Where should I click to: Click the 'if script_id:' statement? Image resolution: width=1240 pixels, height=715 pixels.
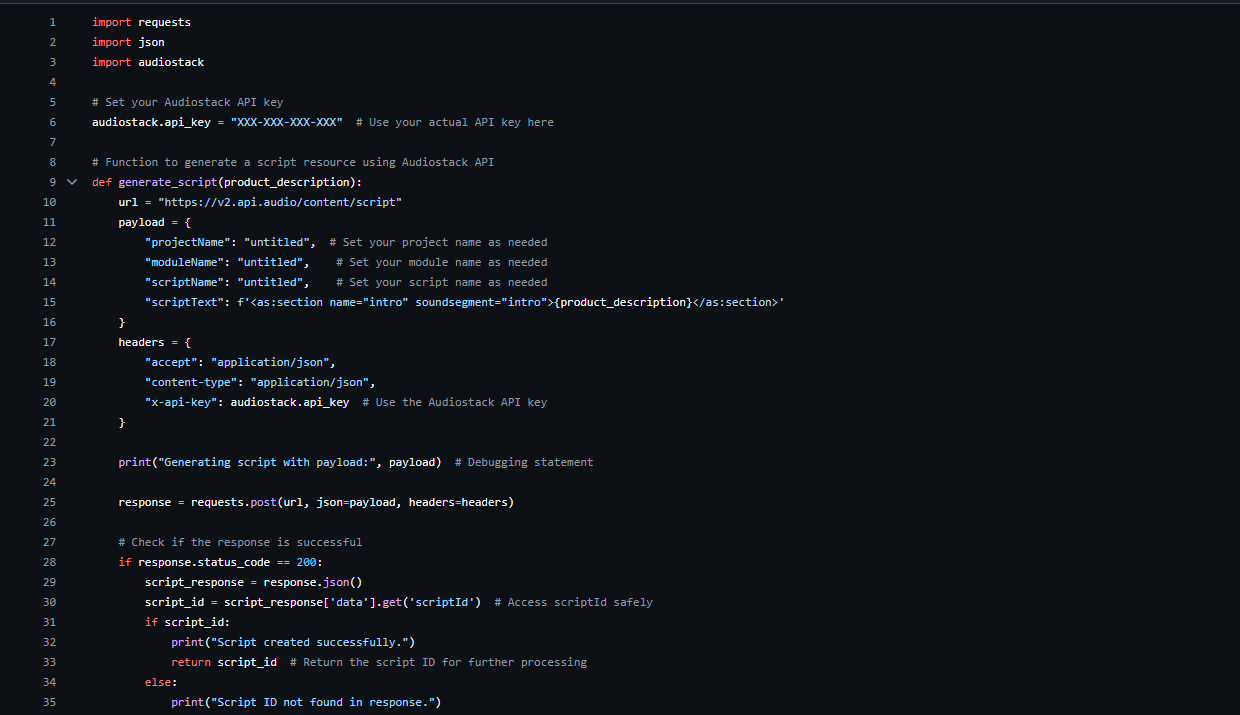pos(188,622)
